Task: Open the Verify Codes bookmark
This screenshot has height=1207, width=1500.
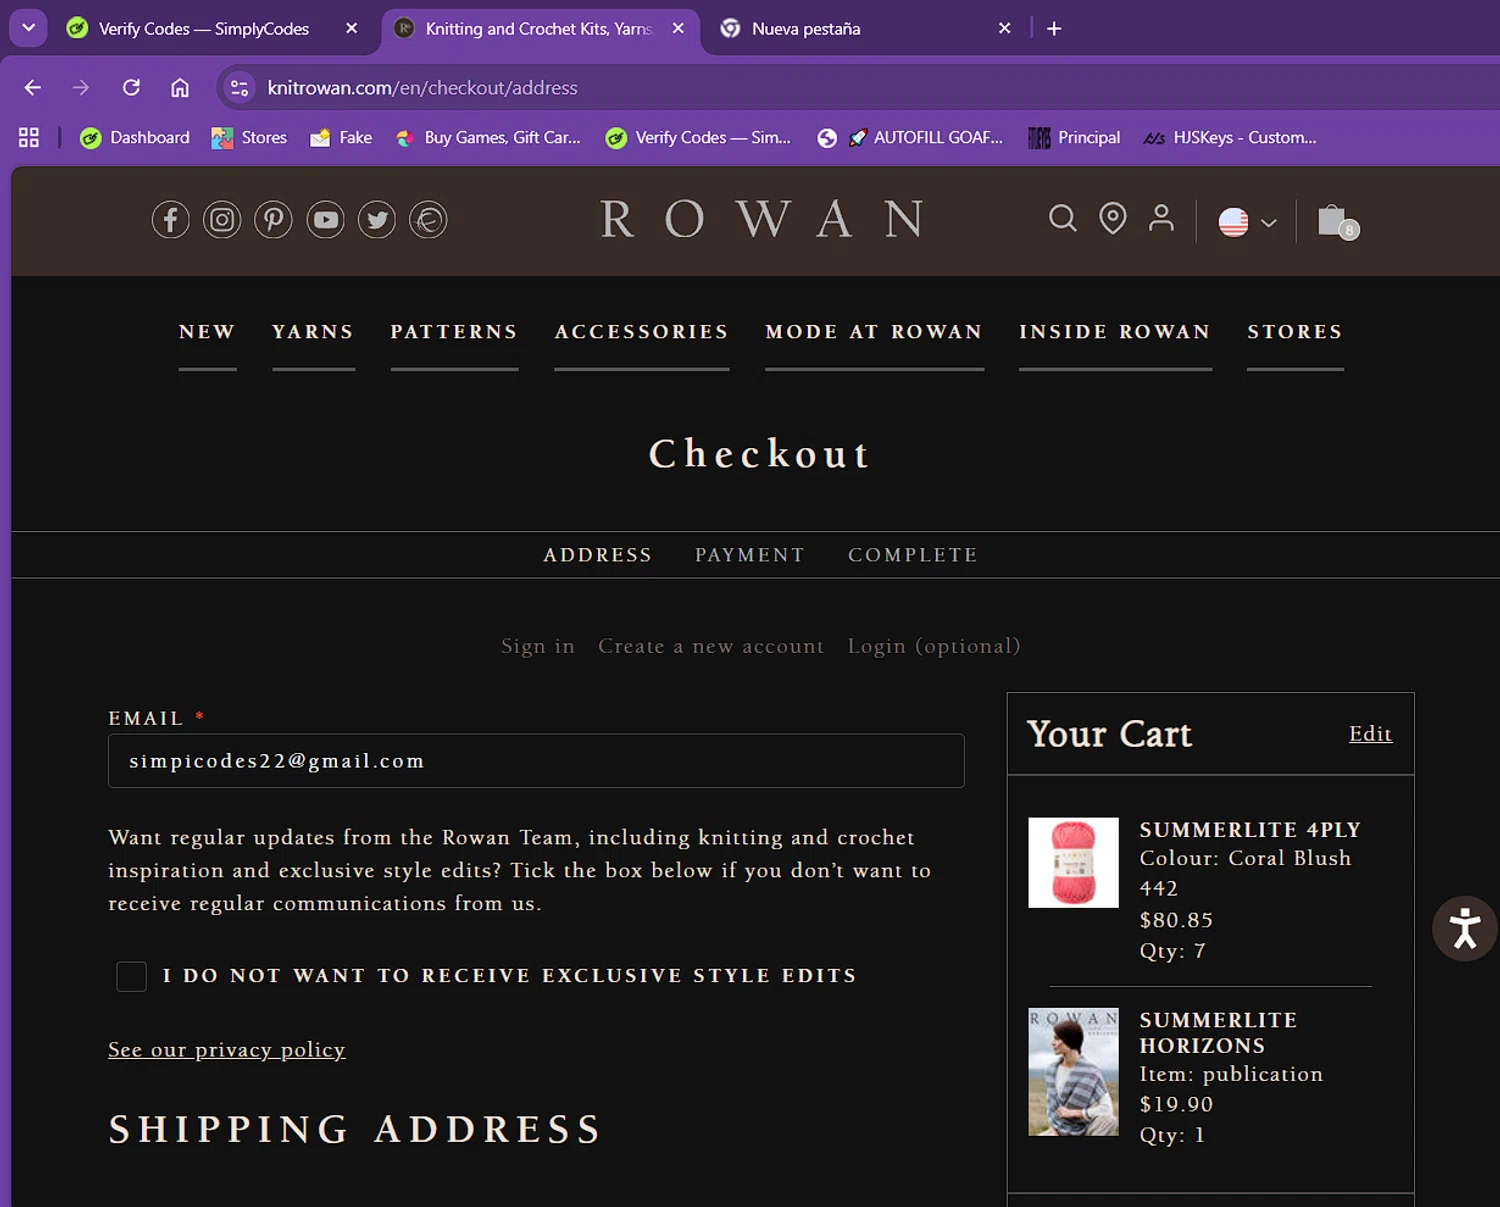Action: coord(698,138)
